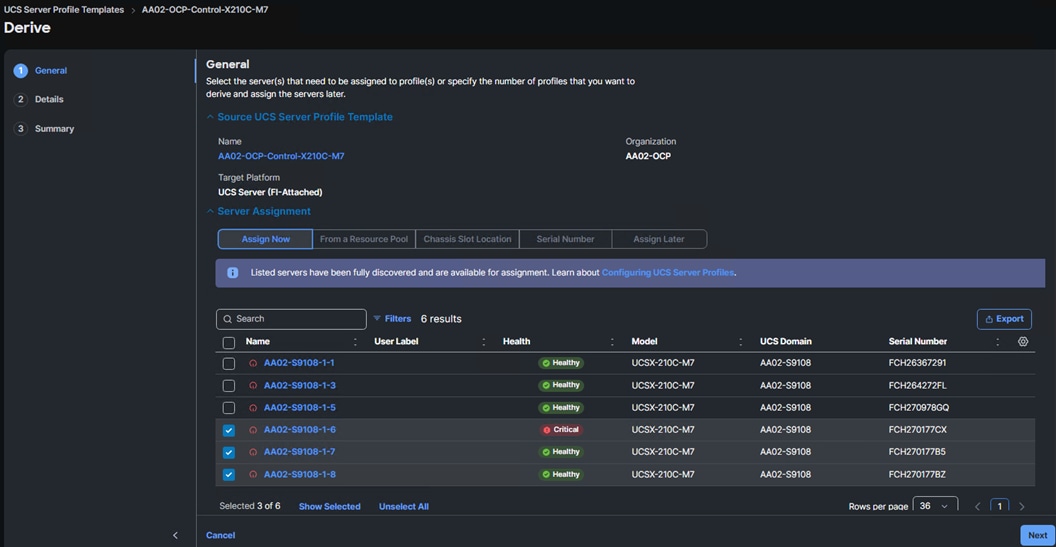Collapse the Server Assignment section

point(209,212)
